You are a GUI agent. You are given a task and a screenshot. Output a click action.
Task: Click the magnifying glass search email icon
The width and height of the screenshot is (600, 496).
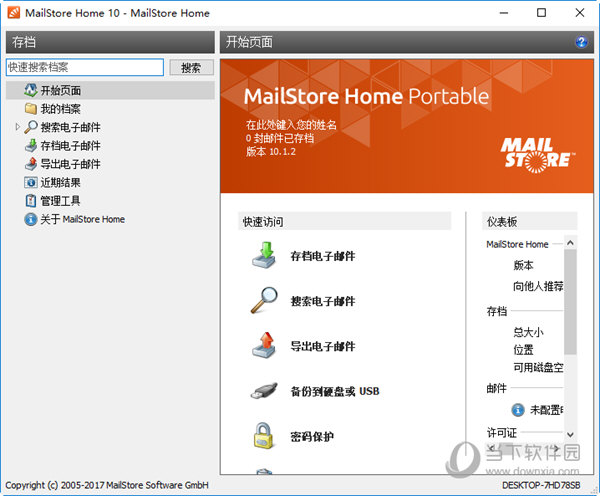click(x=263, y=301)
